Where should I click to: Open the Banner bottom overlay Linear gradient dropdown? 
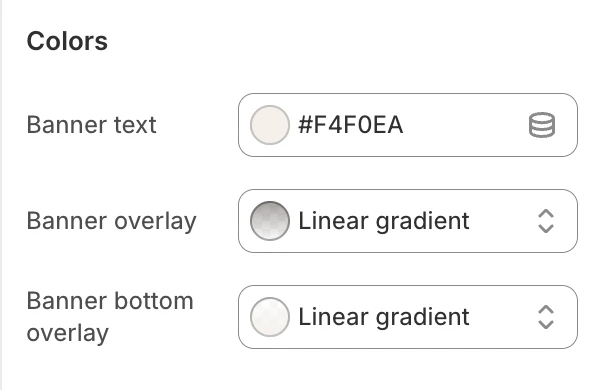click(408, 317)
